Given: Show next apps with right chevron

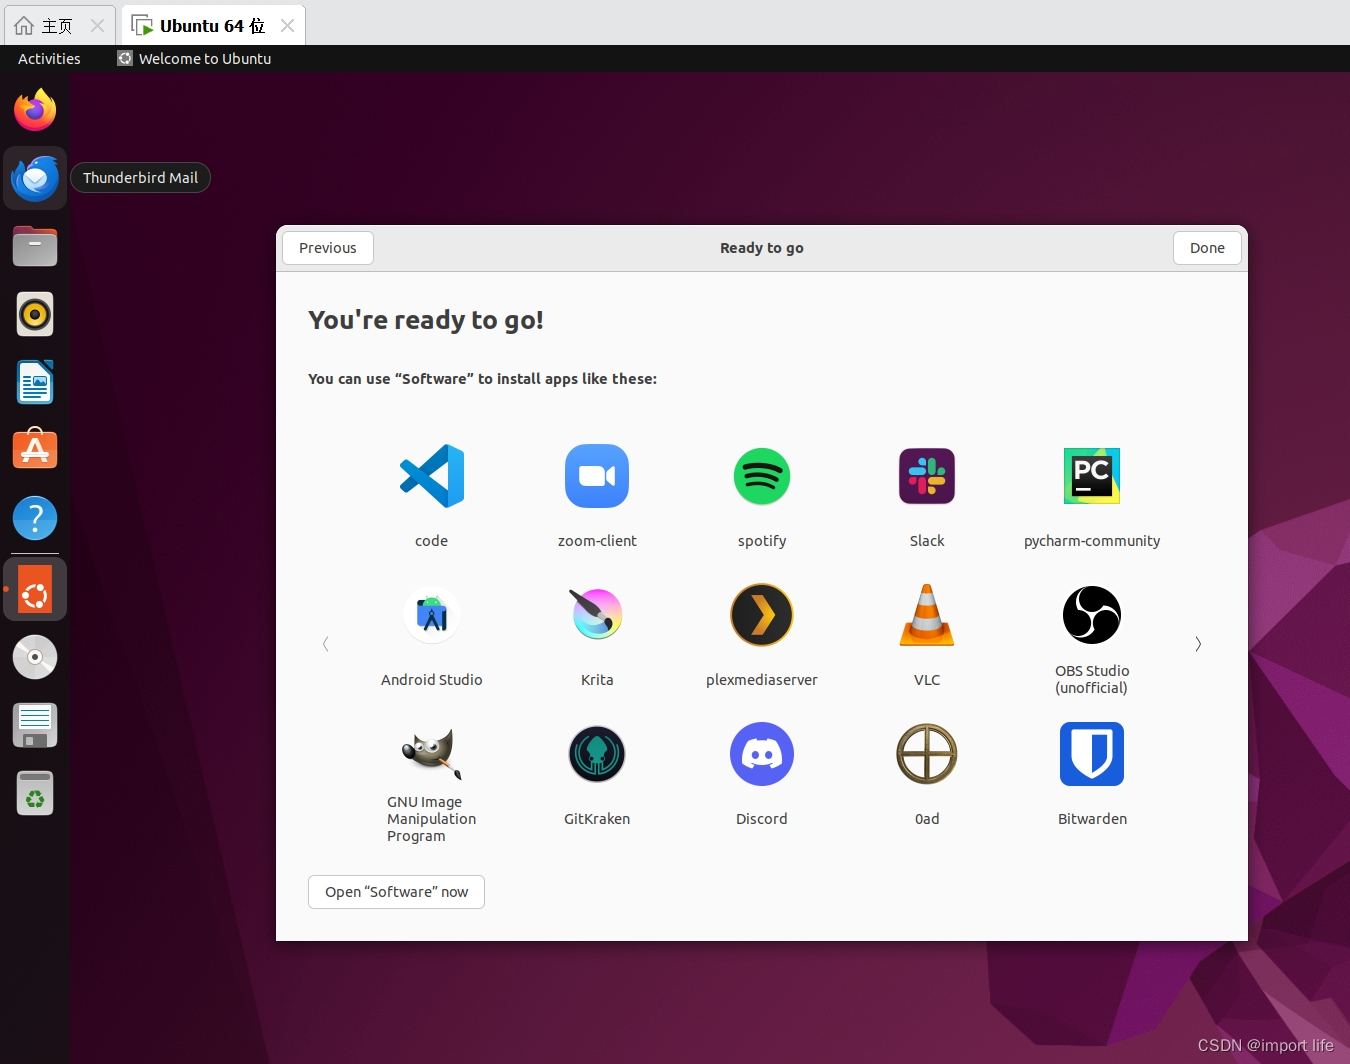Looking at the screenshot, I should (x=1198, y=644).
